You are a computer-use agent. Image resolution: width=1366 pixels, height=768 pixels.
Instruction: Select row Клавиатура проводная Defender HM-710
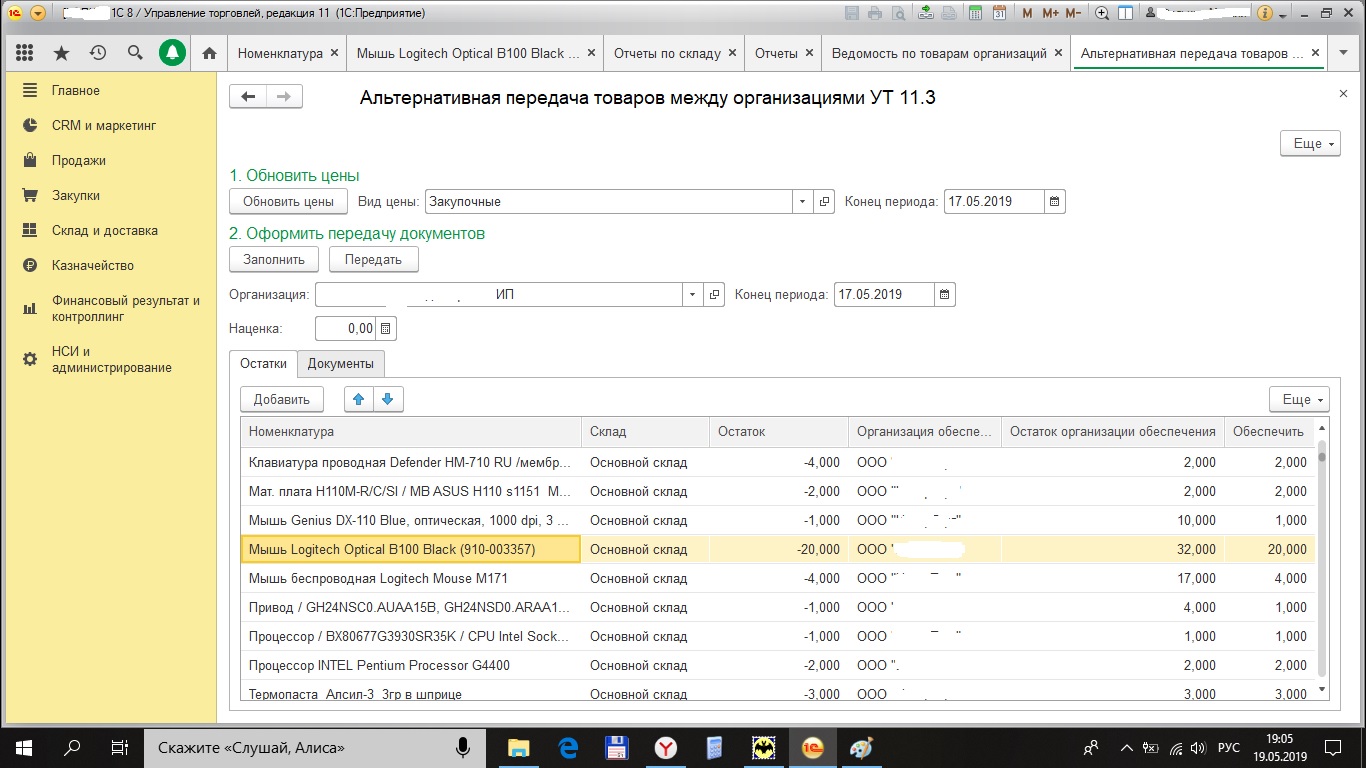(x=778, y=462)
